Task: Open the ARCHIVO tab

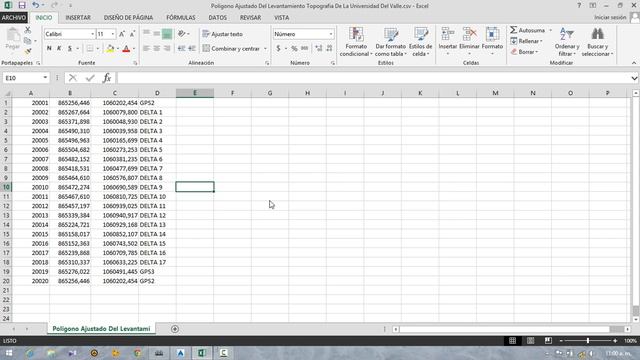Action: click(14, 18)
